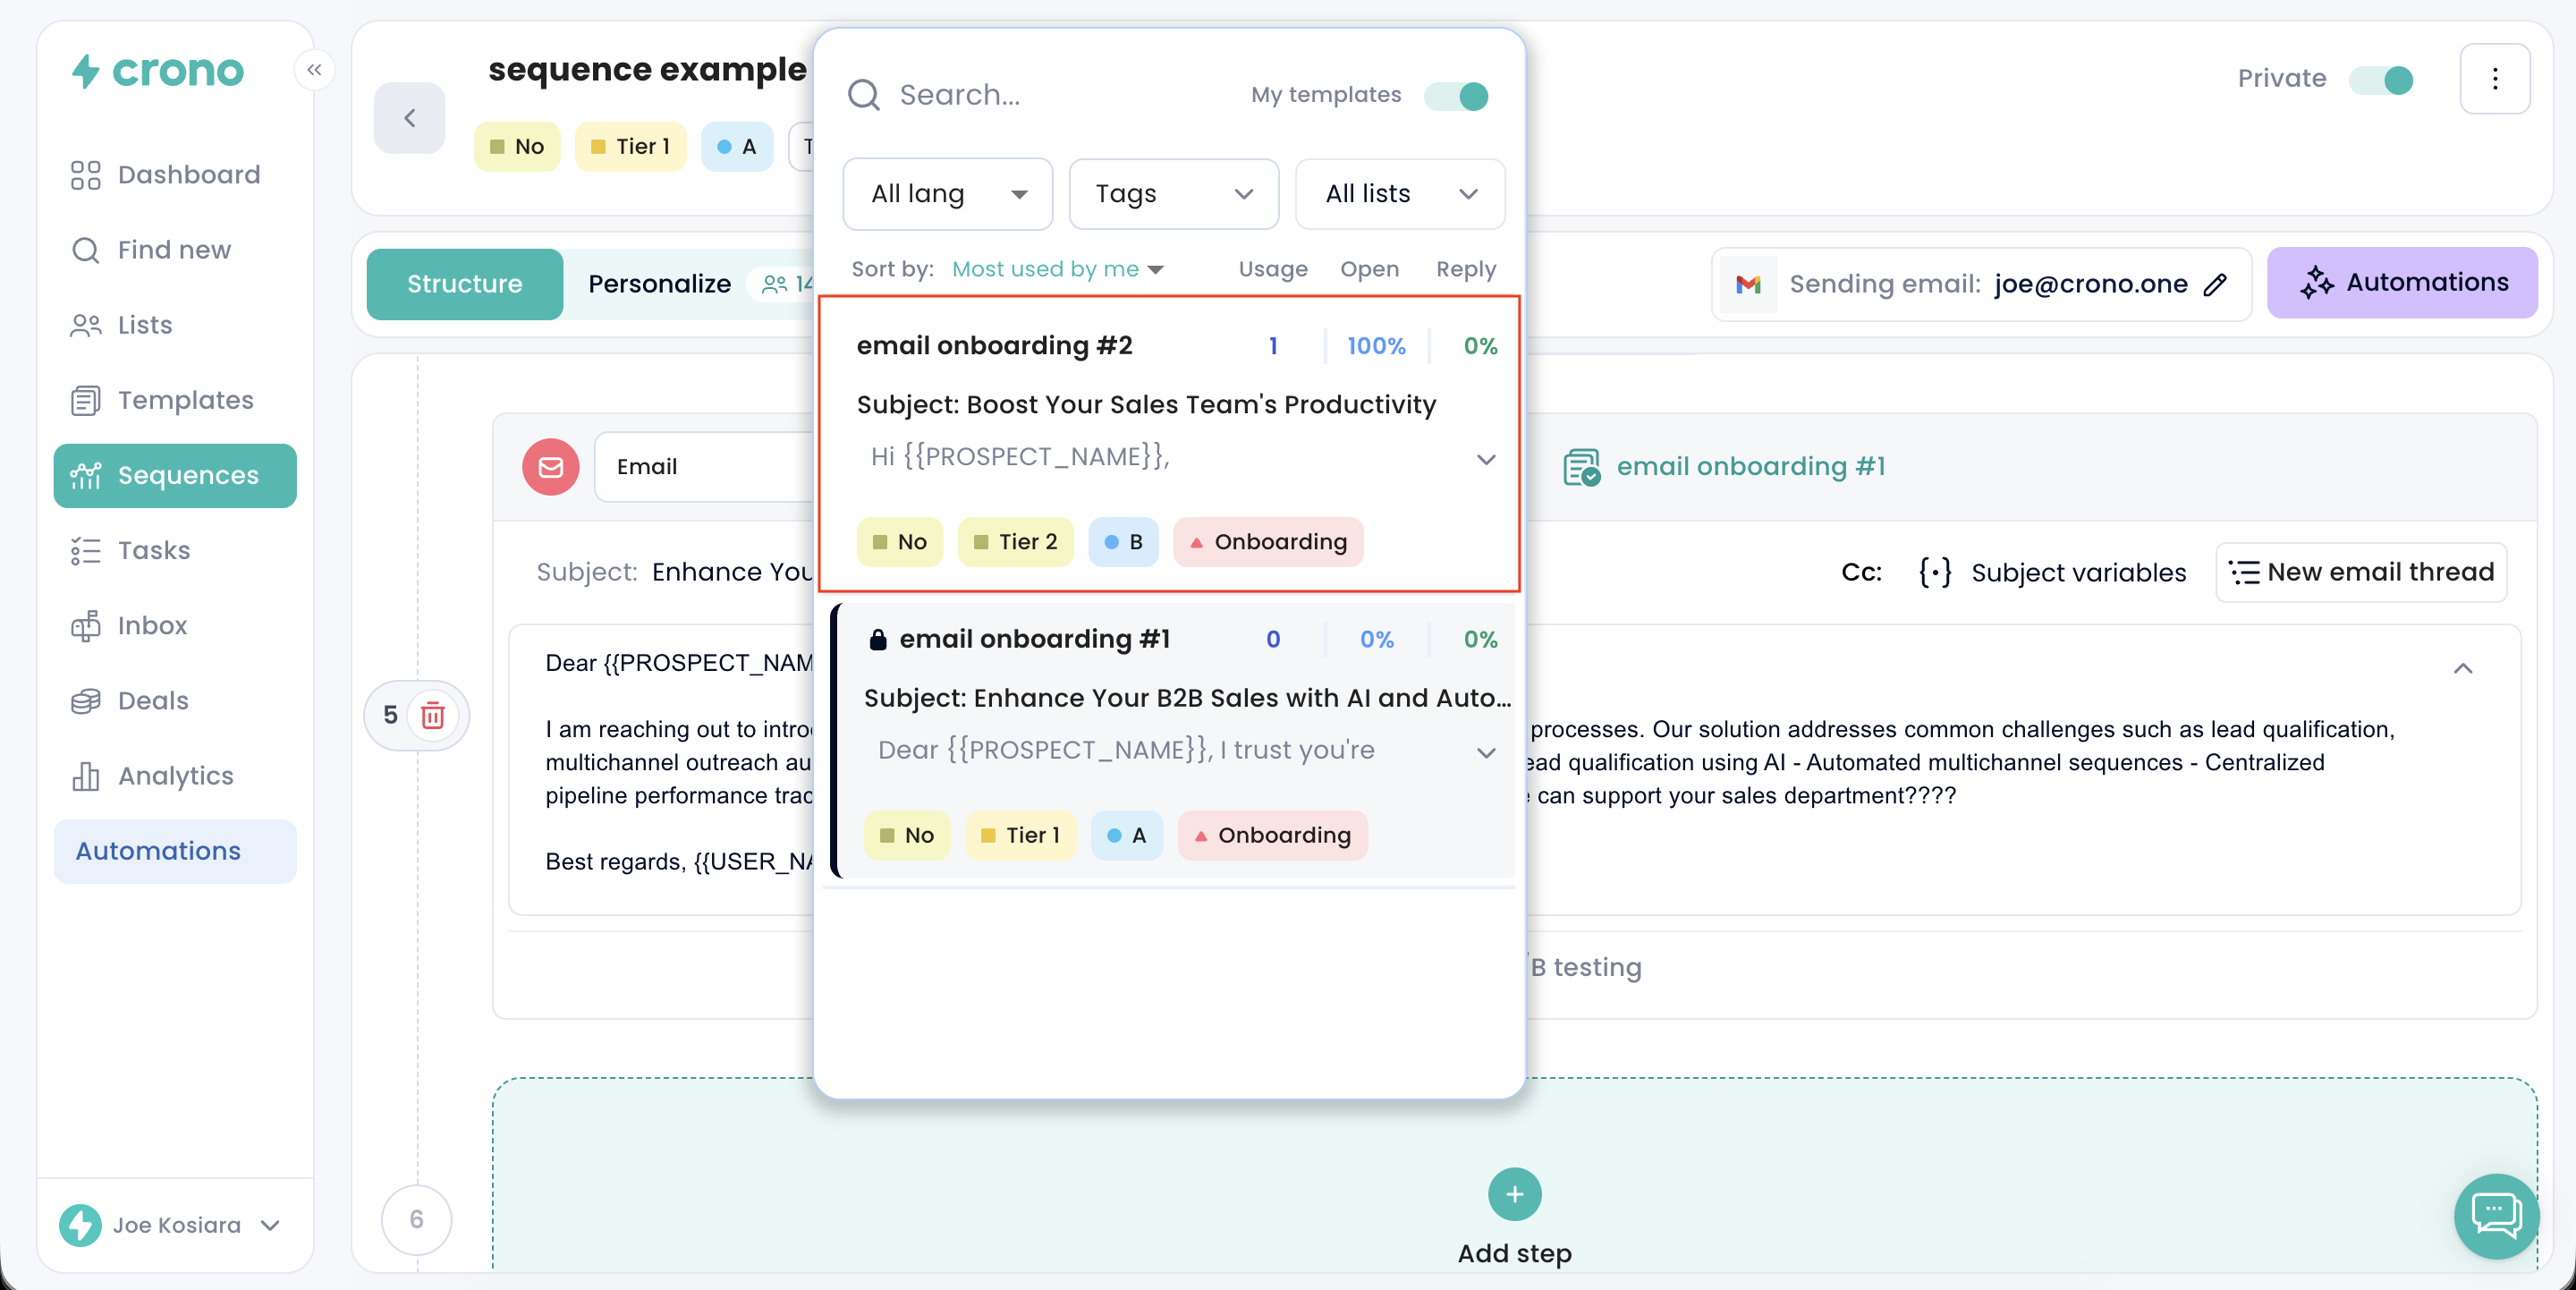This screenshot has width=2576, height=1290.
Task: Click the Subject variables braces icon
Action: click(x=1934, y=572)
